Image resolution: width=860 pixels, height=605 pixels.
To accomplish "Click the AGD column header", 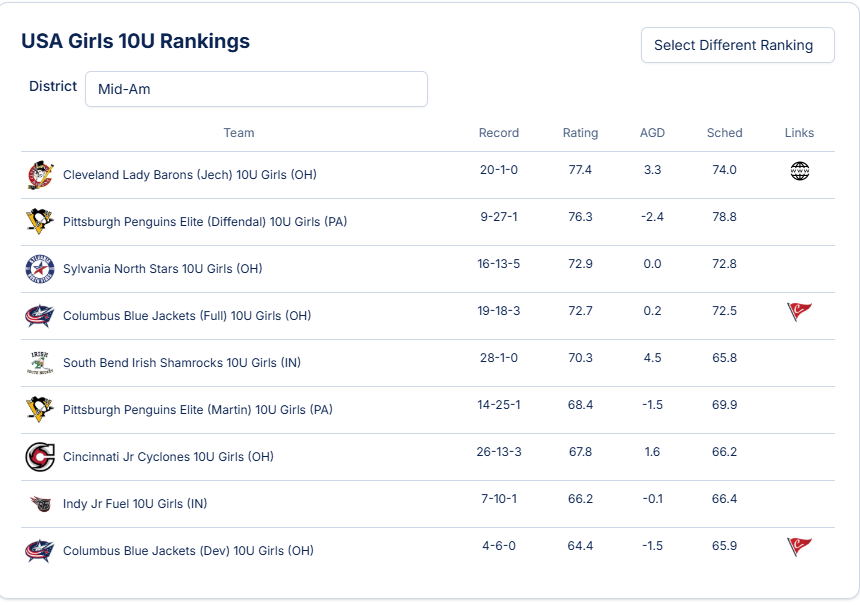I will click(x=652, y=133).
